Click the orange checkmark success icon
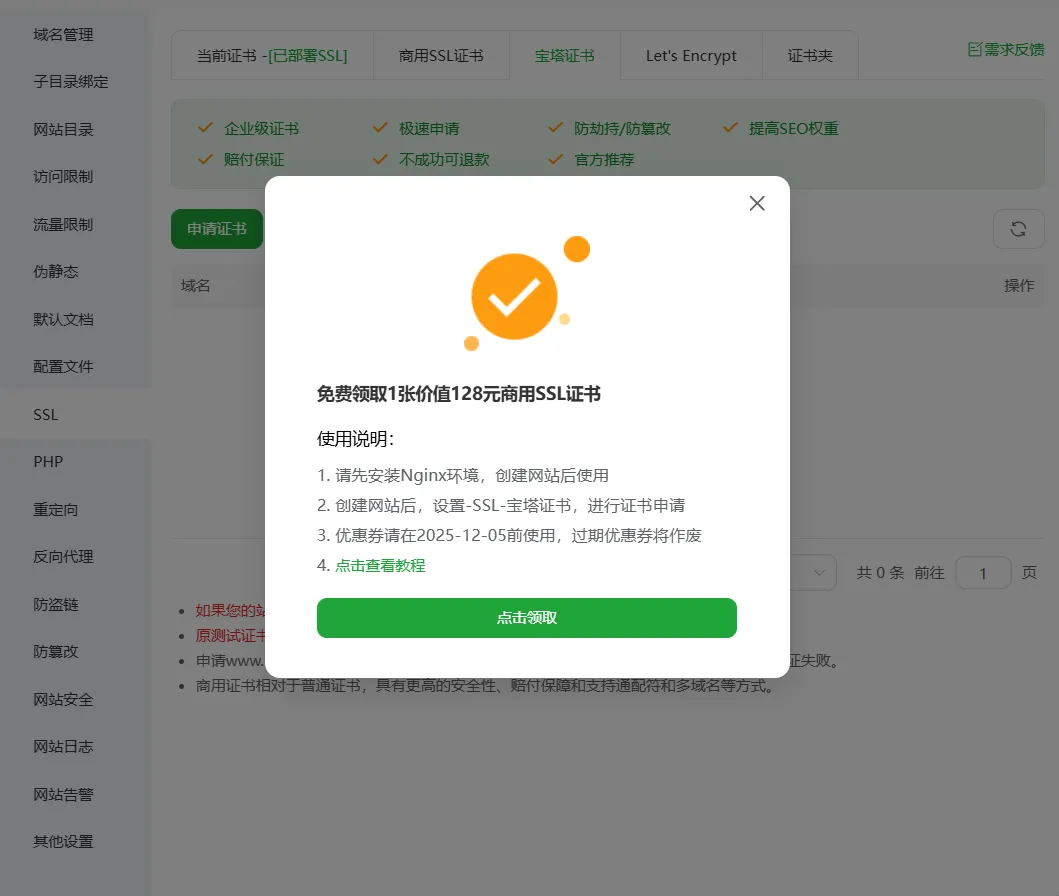 [x=514, y=296]
